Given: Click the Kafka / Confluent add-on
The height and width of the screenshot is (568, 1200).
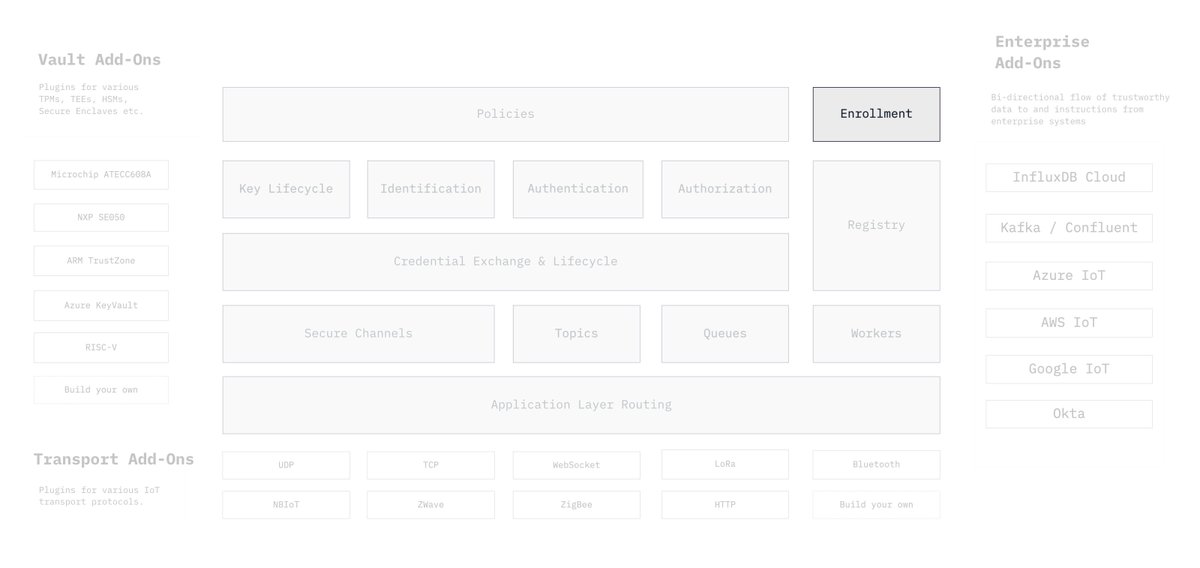Looking at the screenshot, I should (x=1069, y=228).
